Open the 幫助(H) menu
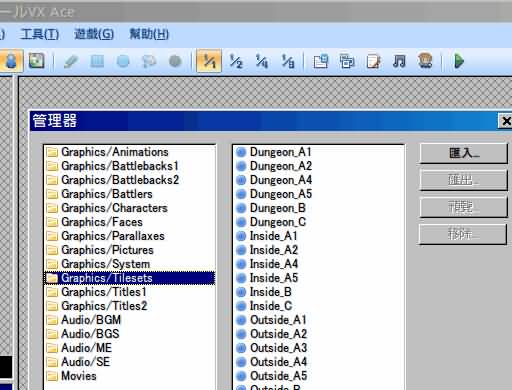The width and height of the screenshot is (512, 390). click(149, 34)
